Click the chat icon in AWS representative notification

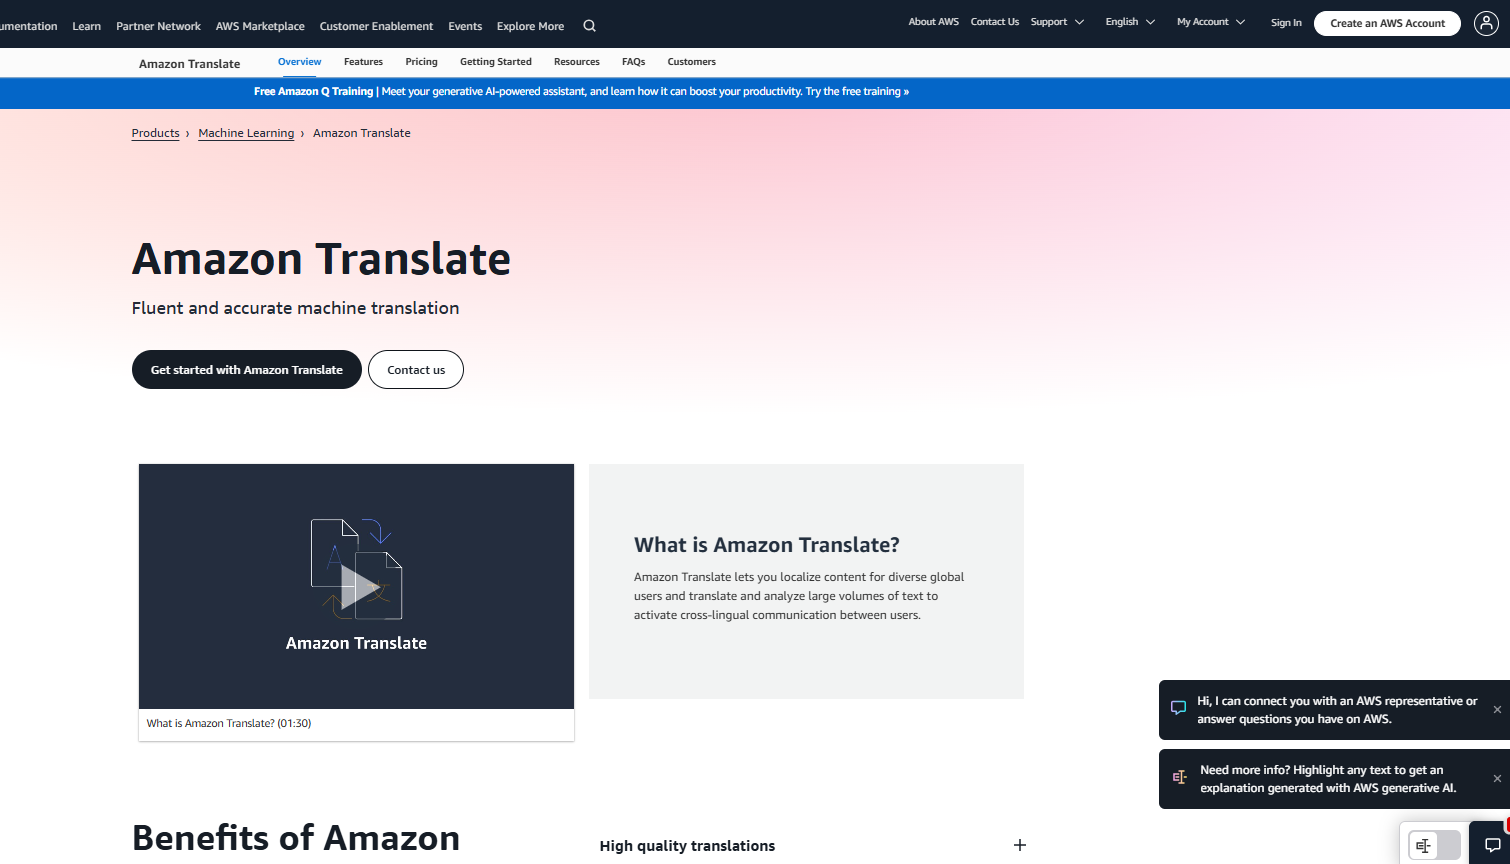tap(1178, 707)
